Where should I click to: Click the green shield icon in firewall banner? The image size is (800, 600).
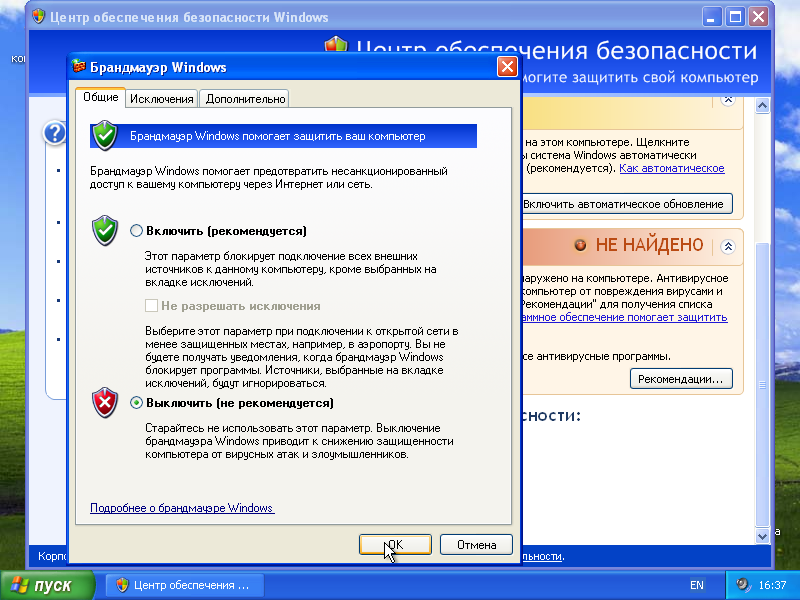[x=105, y=135]
